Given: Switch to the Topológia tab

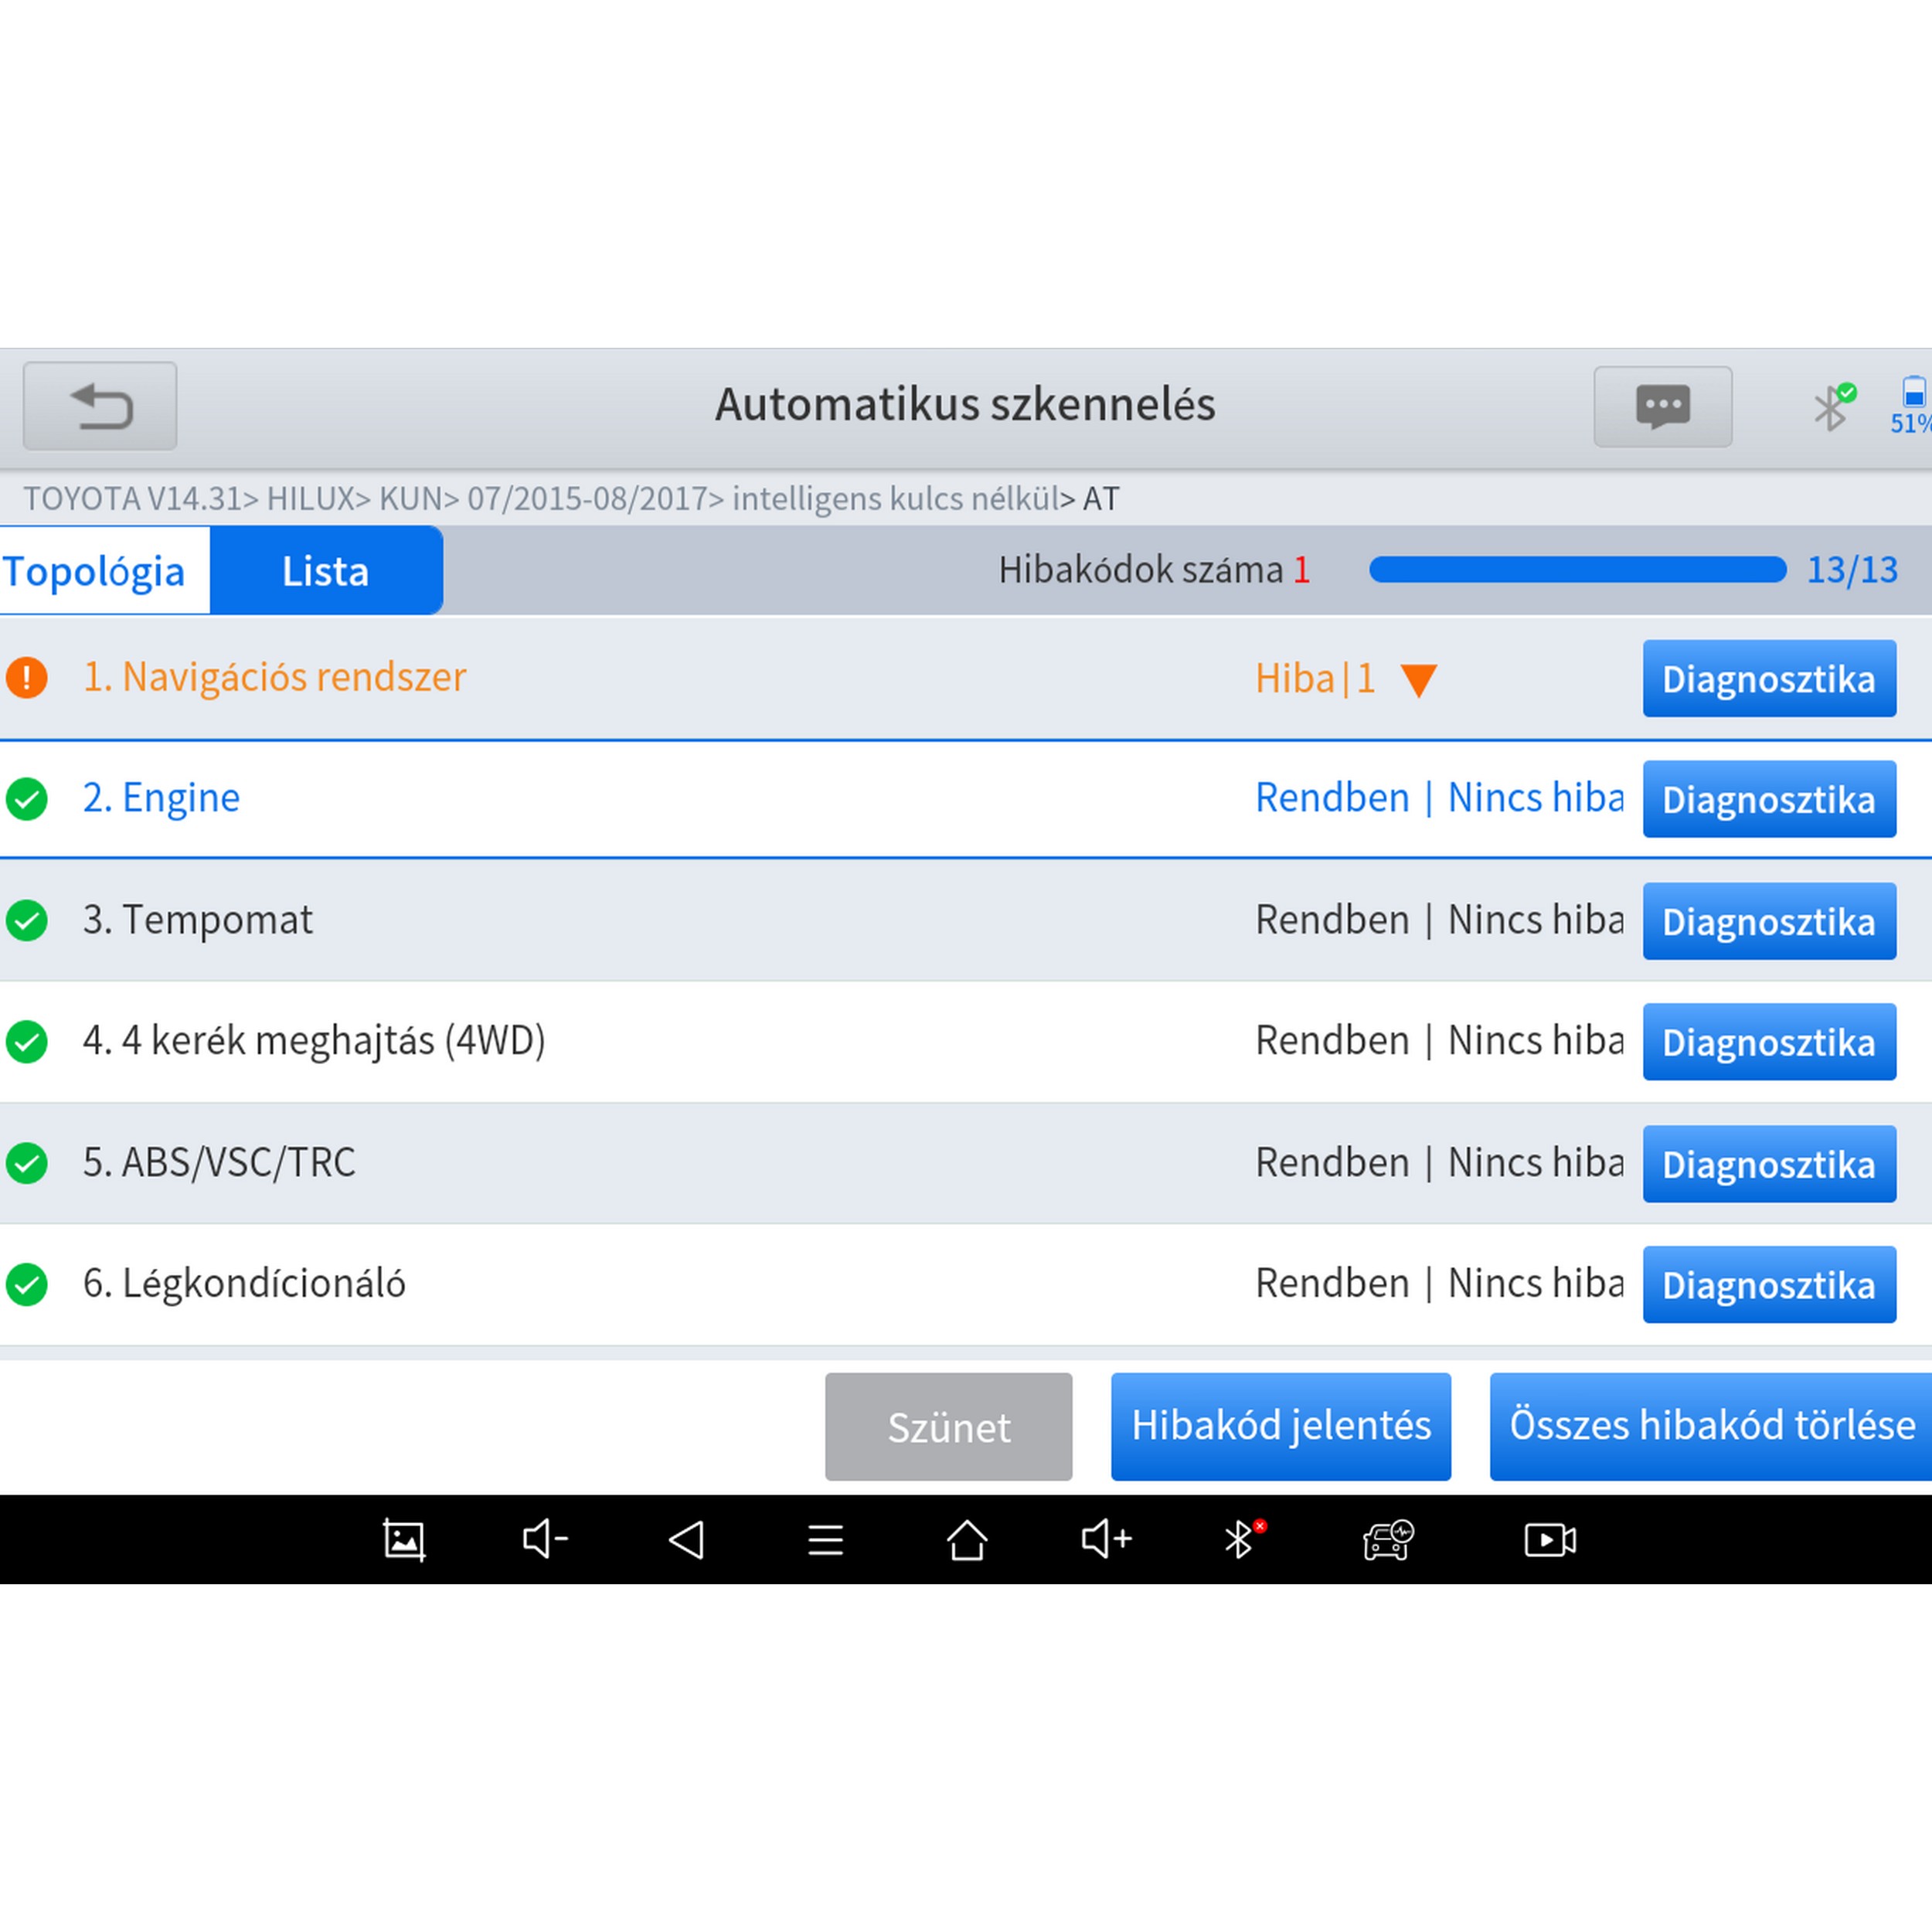Looking at the screenshot, I should [x=95, y=571].
